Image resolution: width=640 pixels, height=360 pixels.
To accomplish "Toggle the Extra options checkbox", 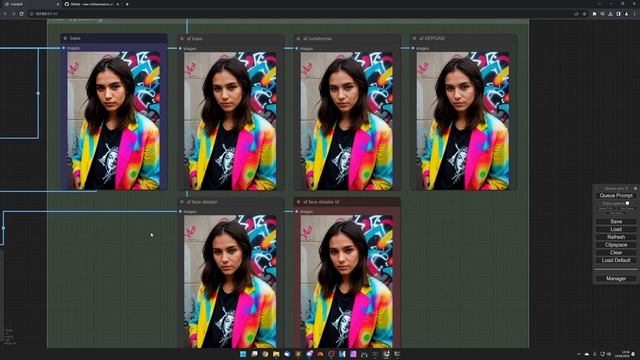I will pos(627,203).
